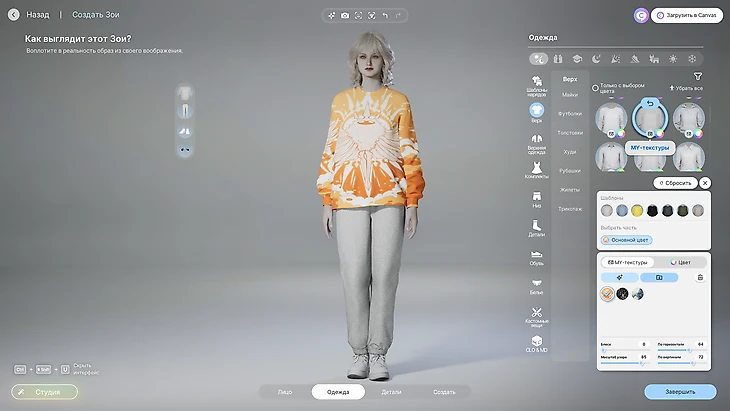Click the redo arrow in the top toolbar
The height and width of the screenshot is (411, 730).
399,15
